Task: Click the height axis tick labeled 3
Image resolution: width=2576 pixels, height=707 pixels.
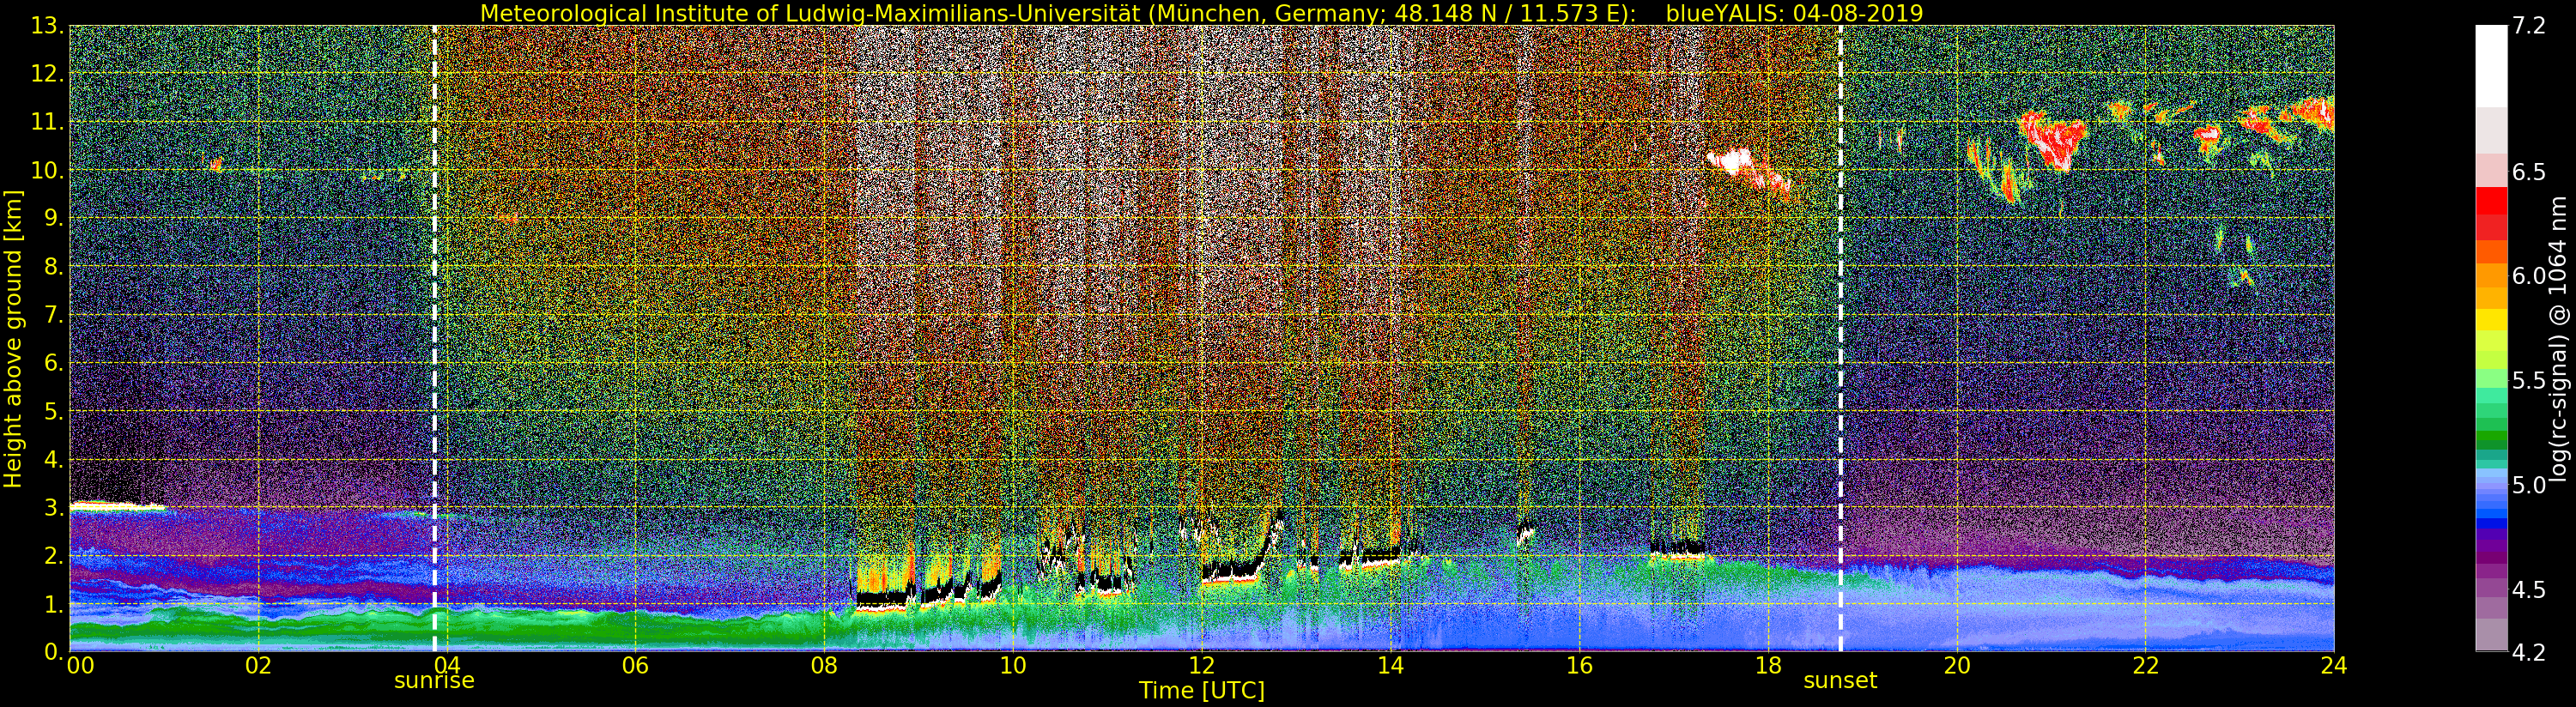Action: click(53, 507)
